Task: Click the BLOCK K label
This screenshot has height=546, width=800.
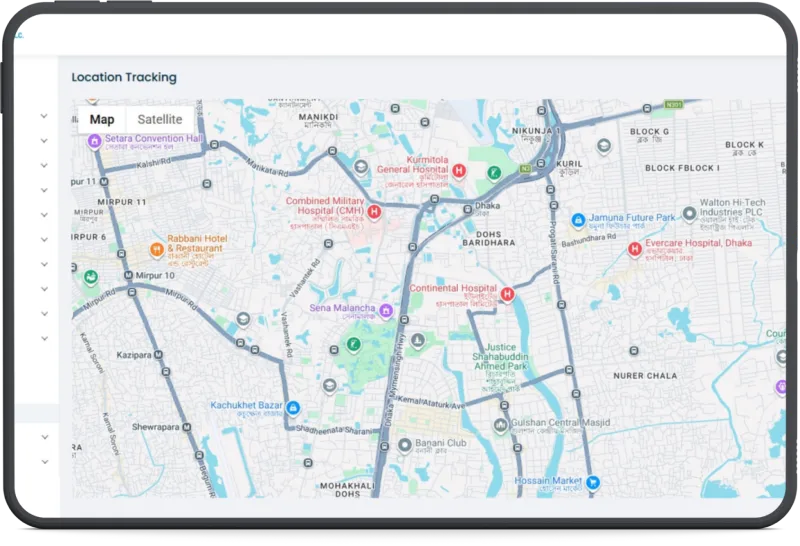Action: [x=744, y=145]
